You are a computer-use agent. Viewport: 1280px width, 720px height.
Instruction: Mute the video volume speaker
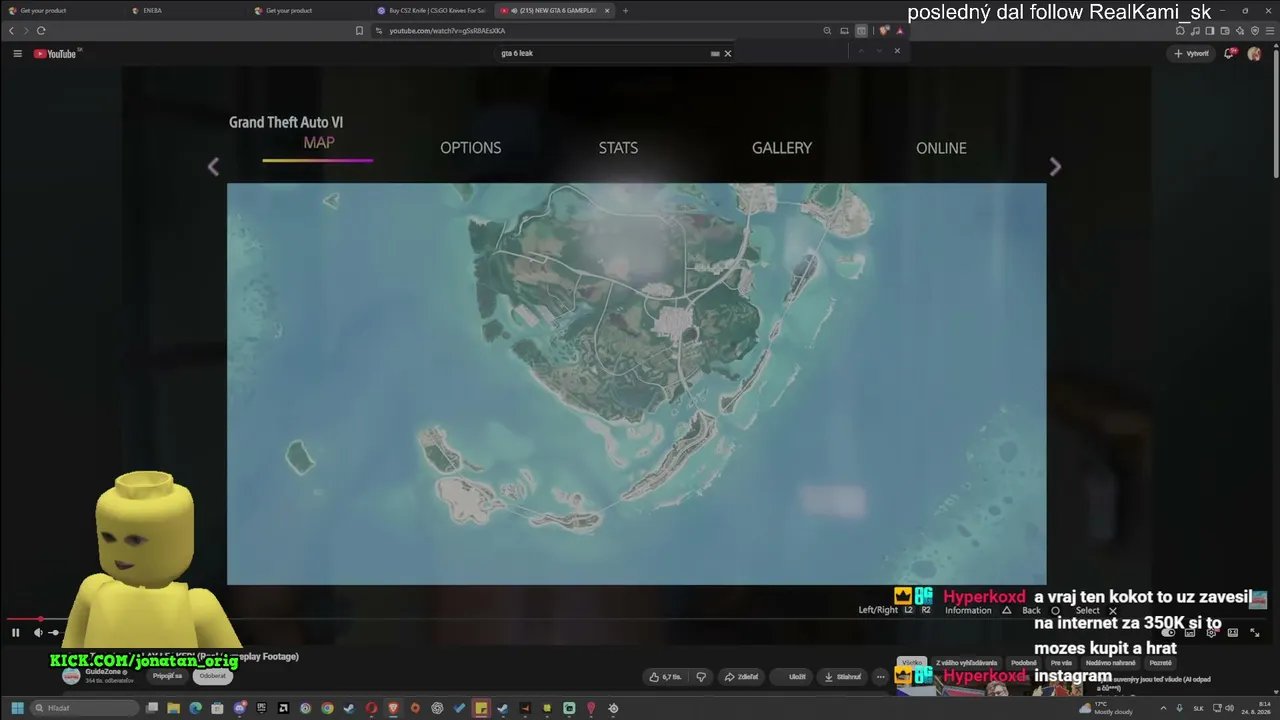point(38,632)
